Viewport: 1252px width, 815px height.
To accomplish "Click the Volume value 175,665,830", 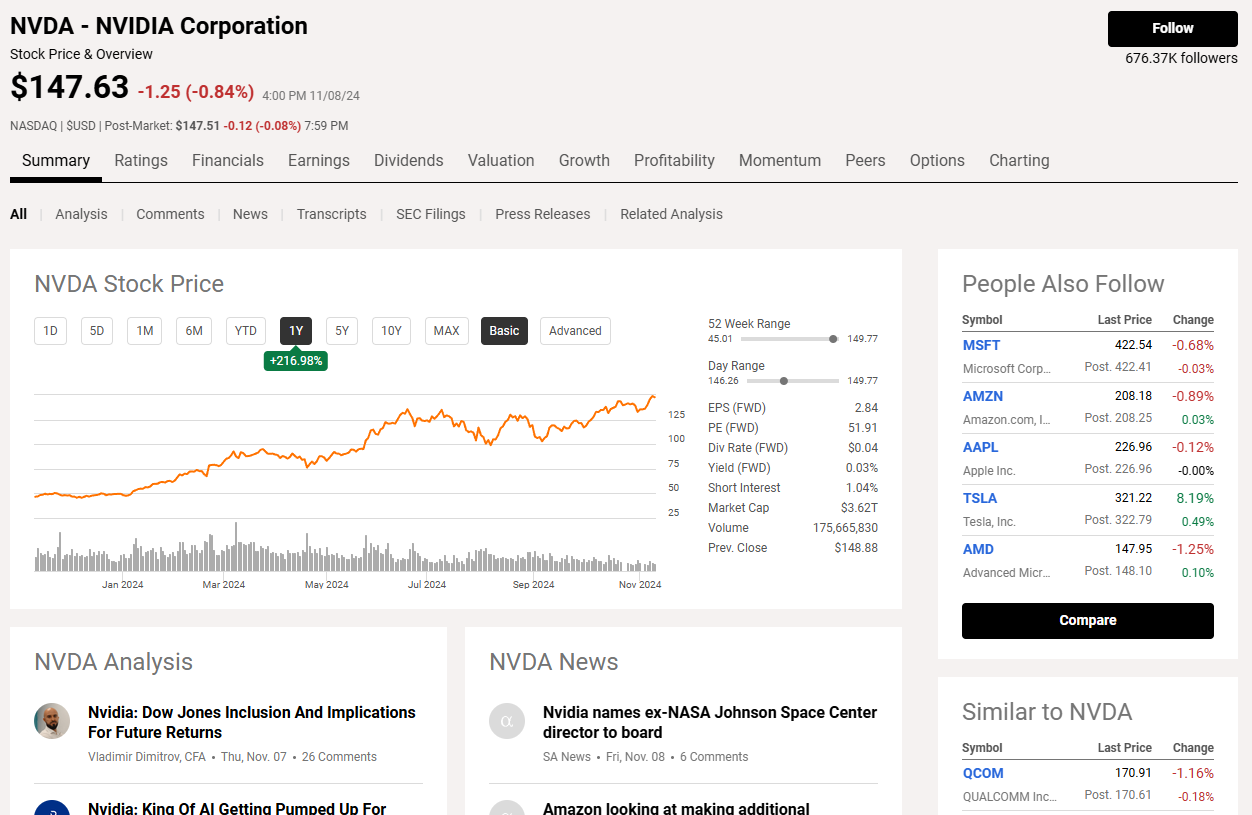I will [x=846, y=528].
